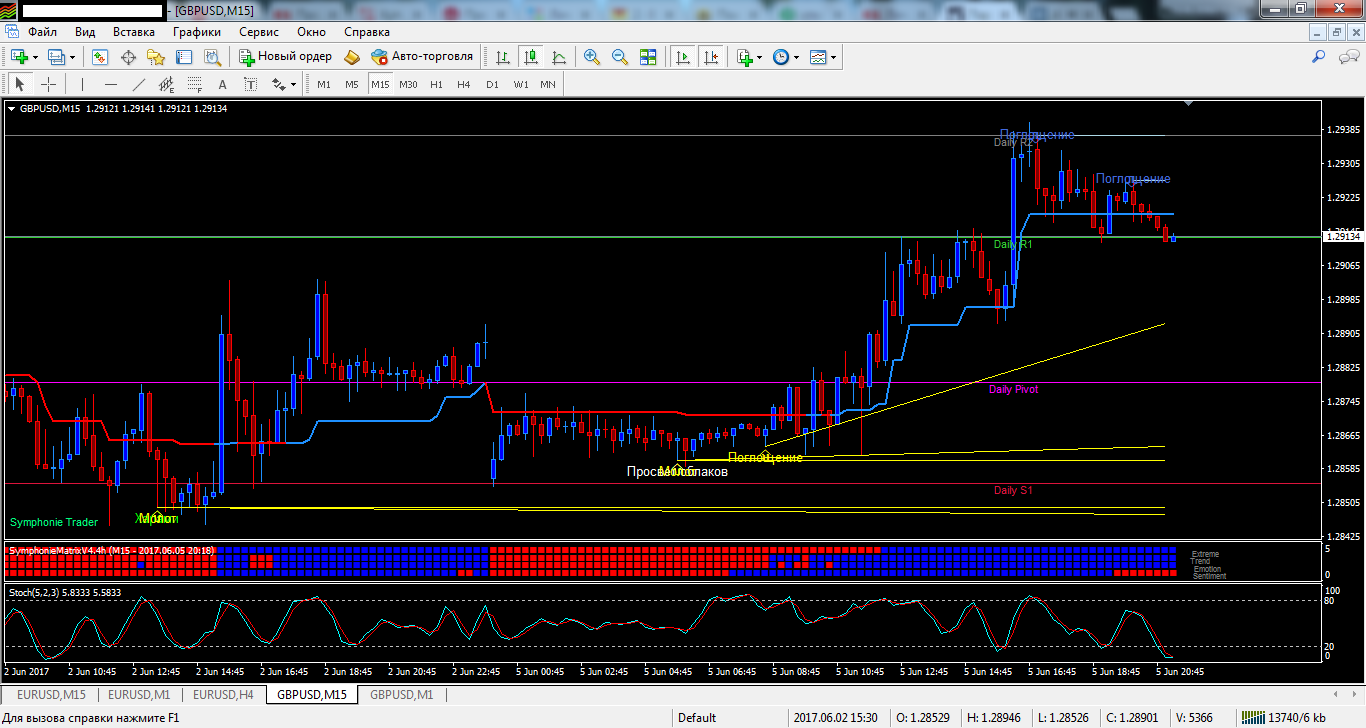The image size is (1366, 728).
Task: Select the Vertical Line drawing tool
Action: click(x=83, y=84)
